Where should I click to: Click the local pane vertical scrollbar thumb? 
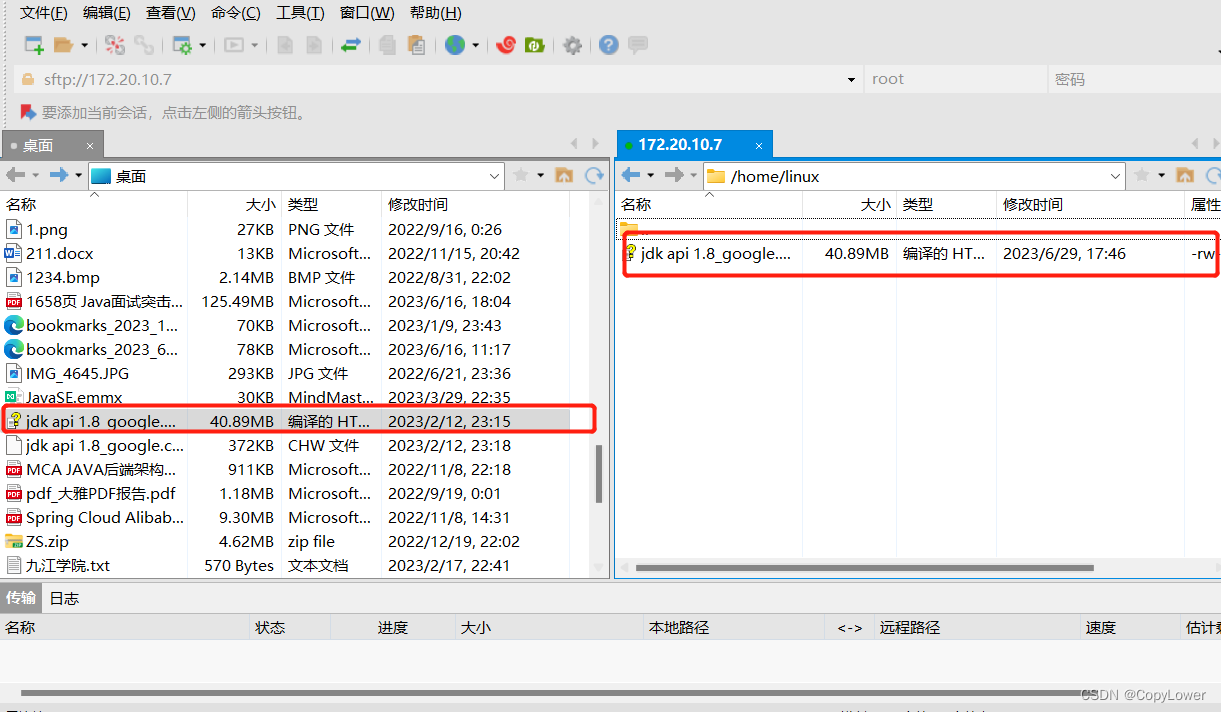[x=599, y=473]
